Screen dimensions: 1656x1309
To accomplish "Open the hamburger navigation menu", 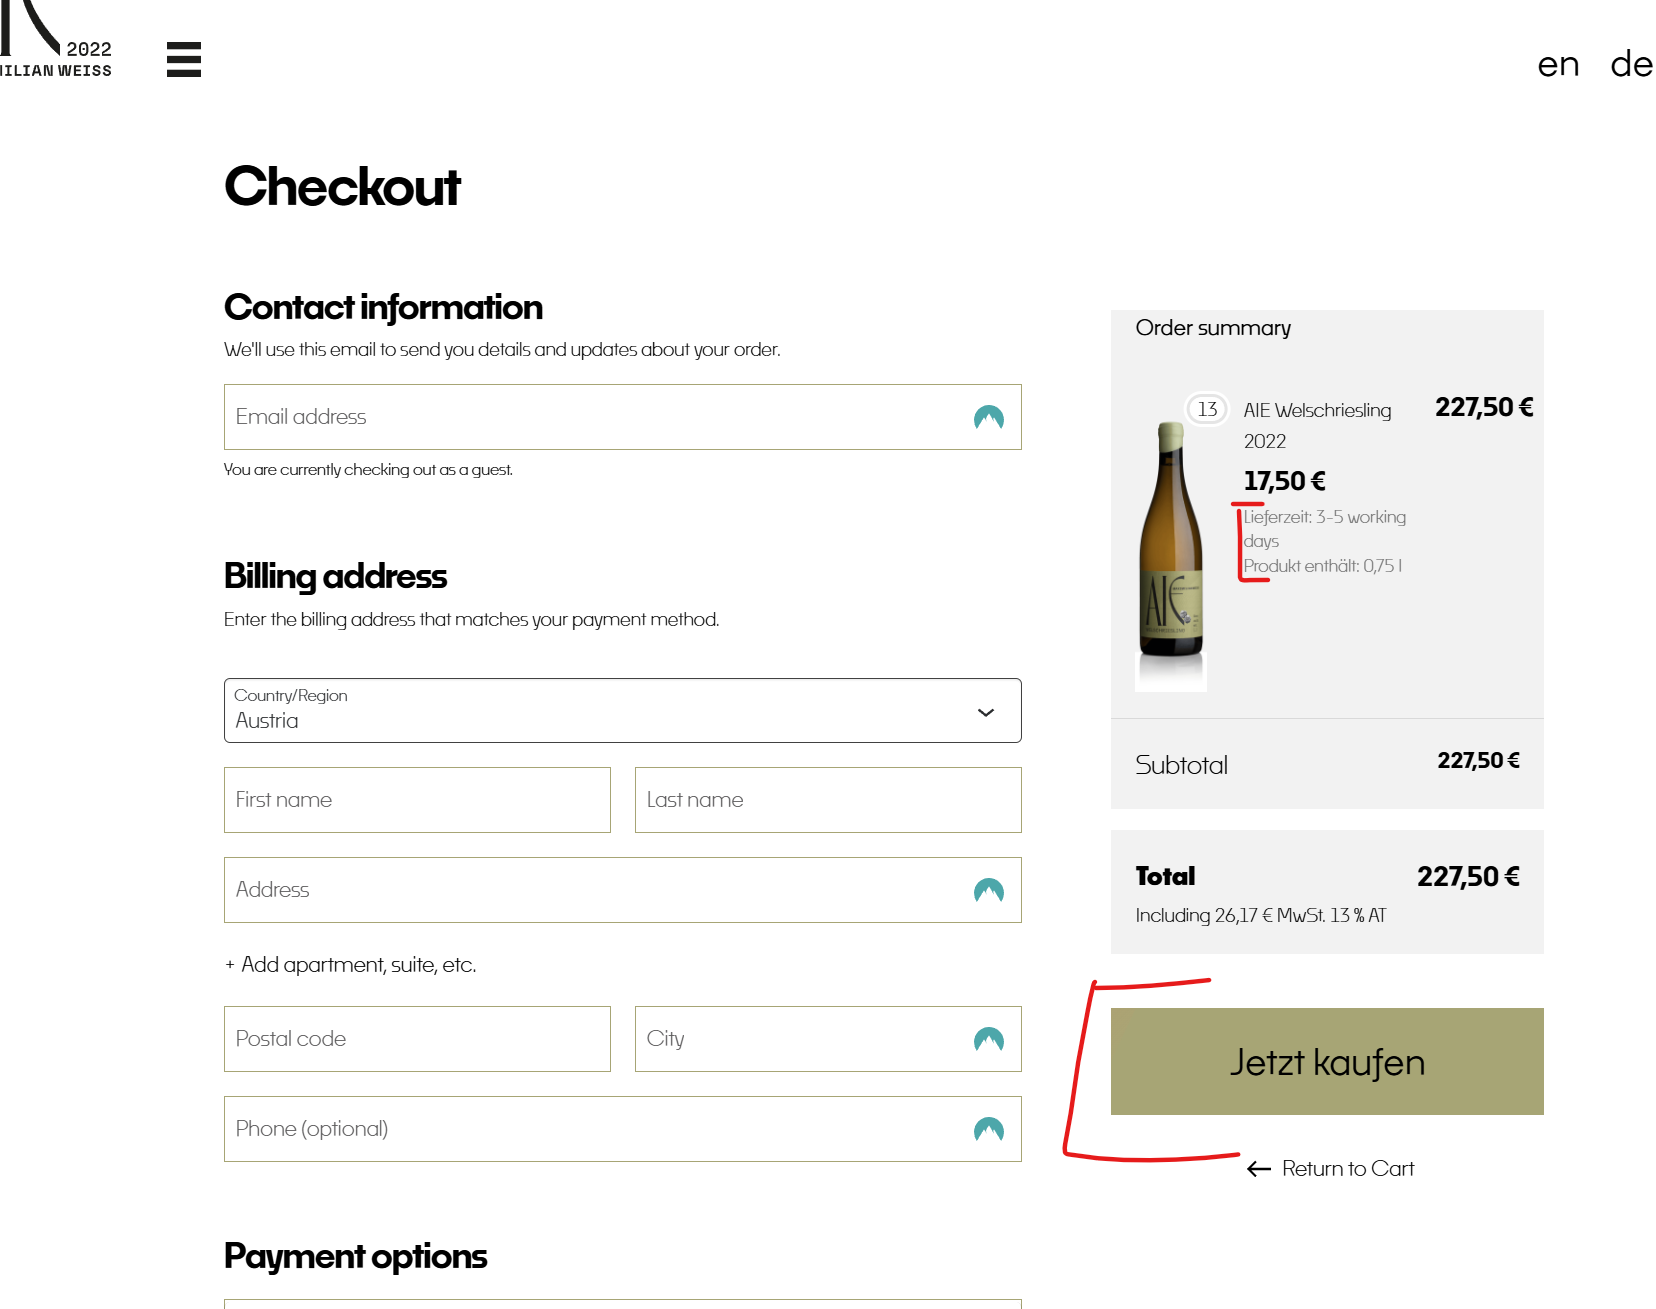I will [184, 59].
